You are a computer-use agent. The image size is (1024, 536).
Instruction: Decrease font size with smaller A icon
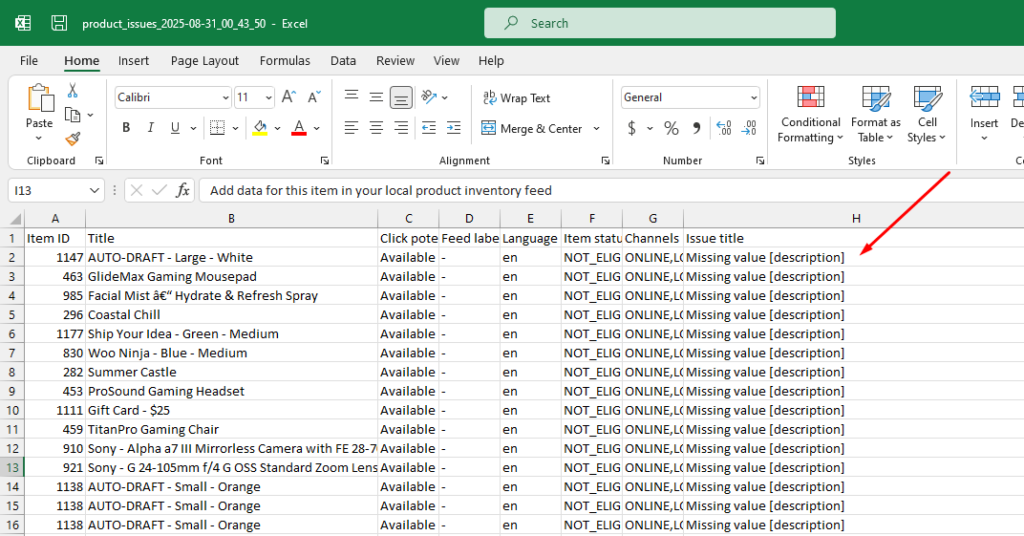click(x=314, y=97)
